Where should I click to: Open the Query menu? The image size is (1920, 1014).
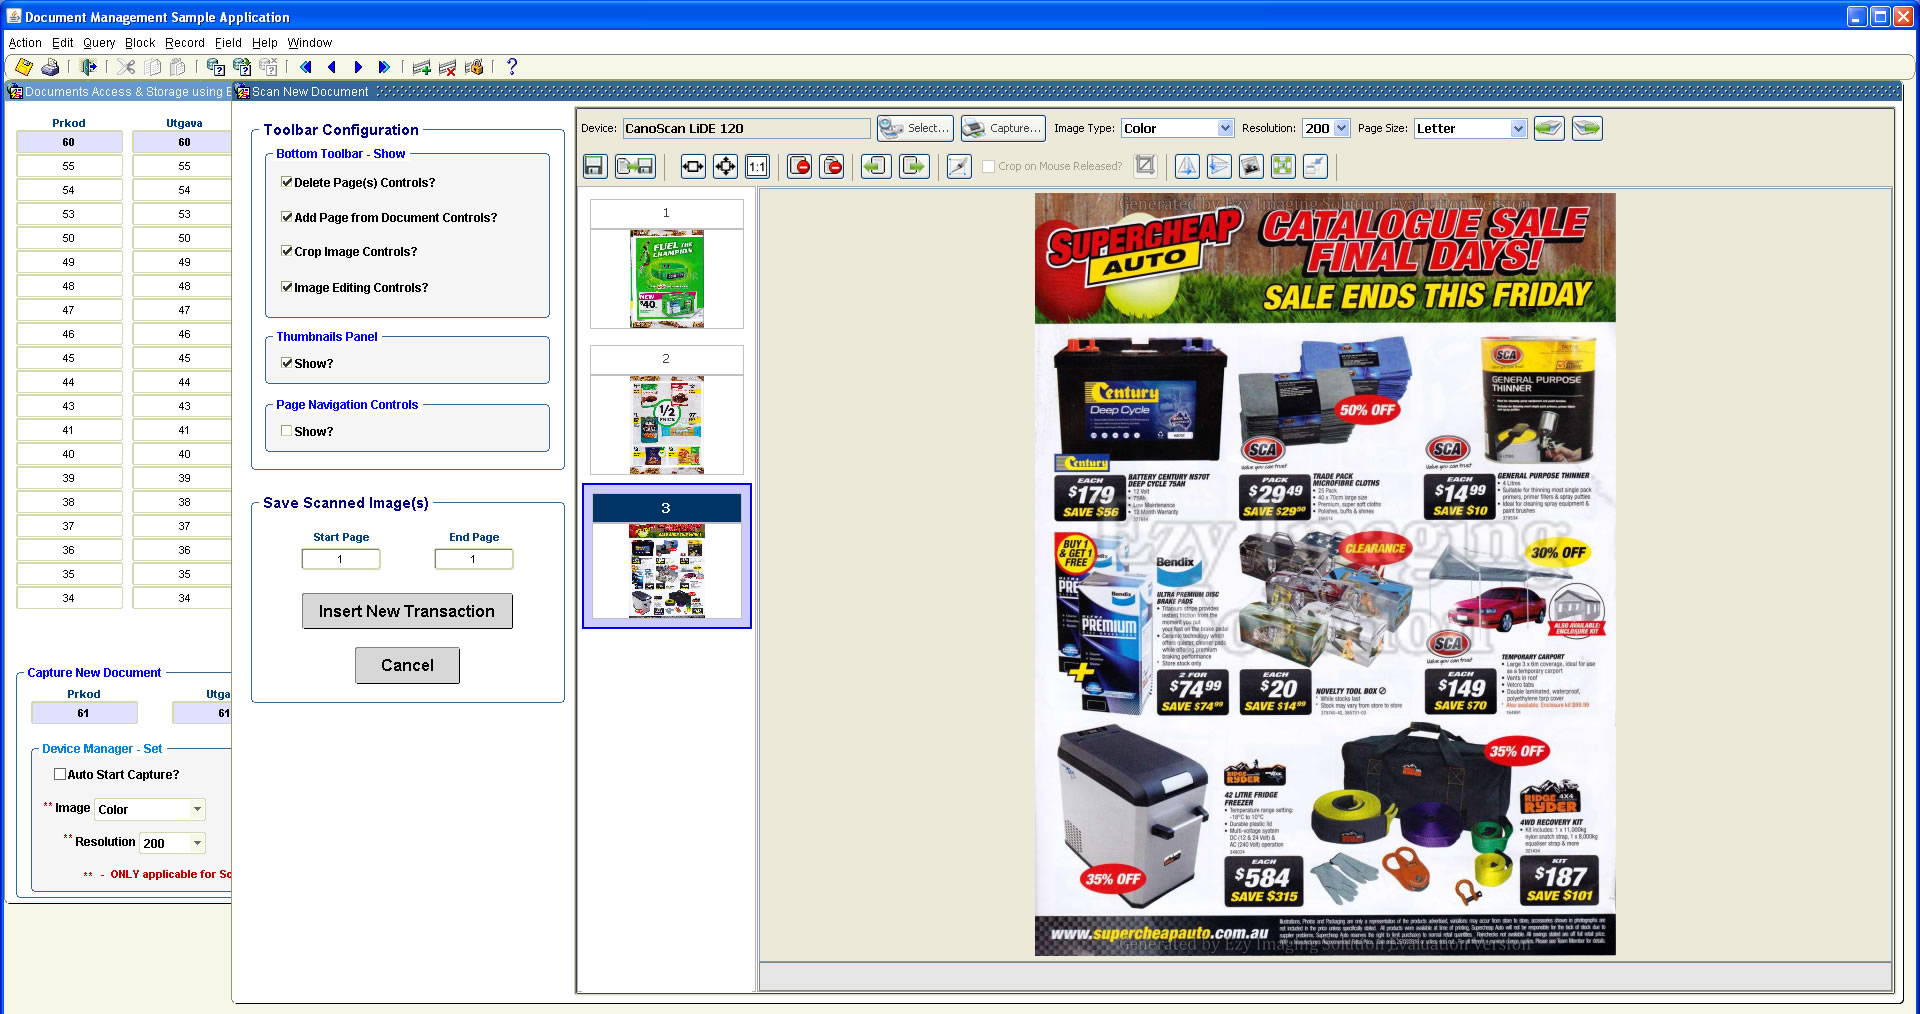point(99,43)
